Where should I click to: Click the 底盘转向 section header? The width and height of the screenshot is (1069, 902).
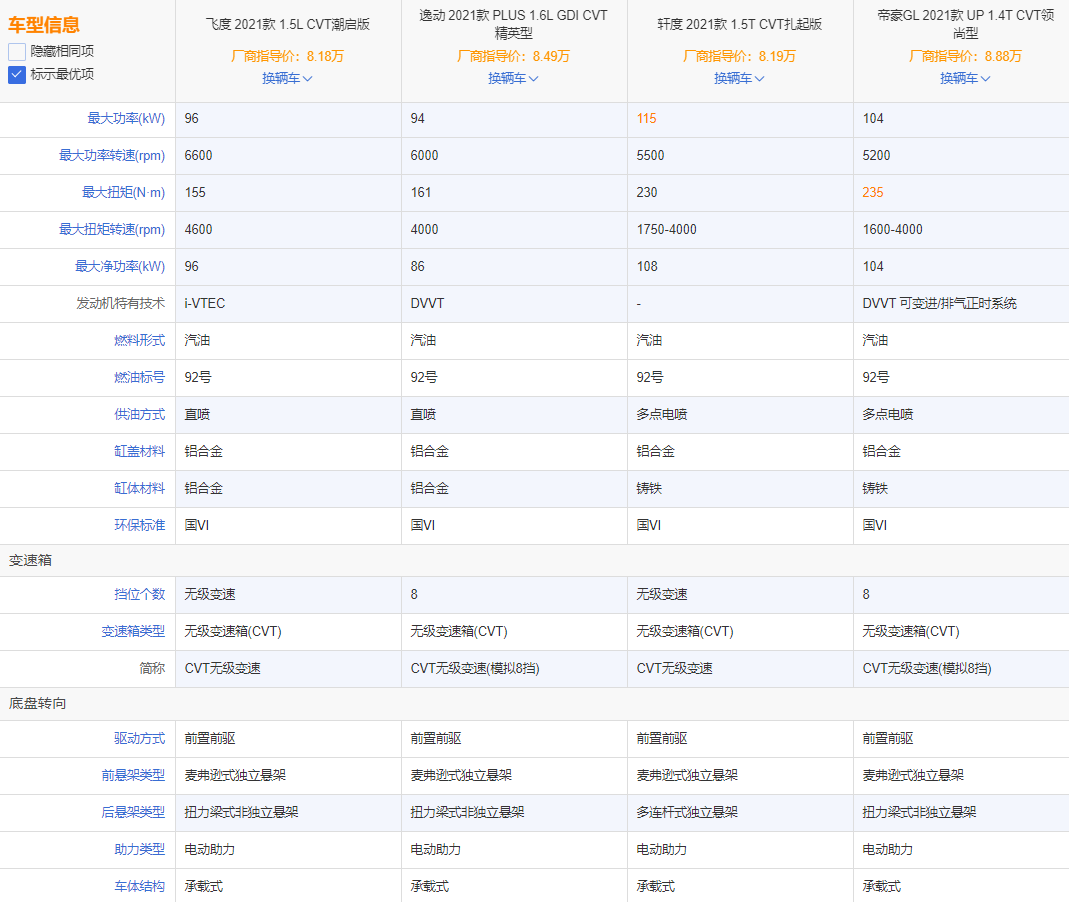(x=38, y=704)
